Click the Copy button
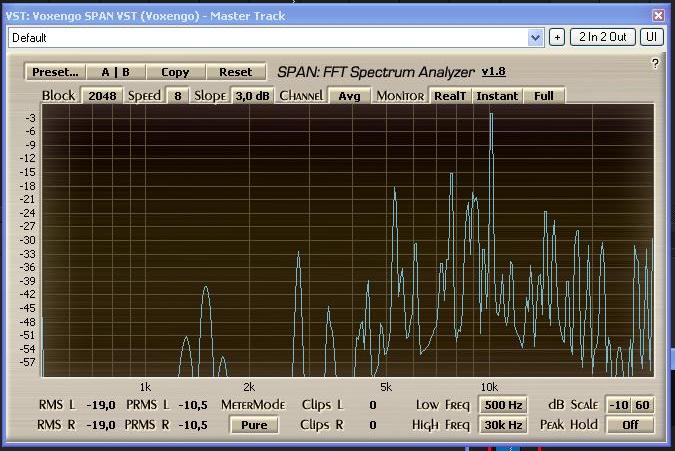Image resolution: width=675 pixels, height=451 pixels. tap(175, 72)
